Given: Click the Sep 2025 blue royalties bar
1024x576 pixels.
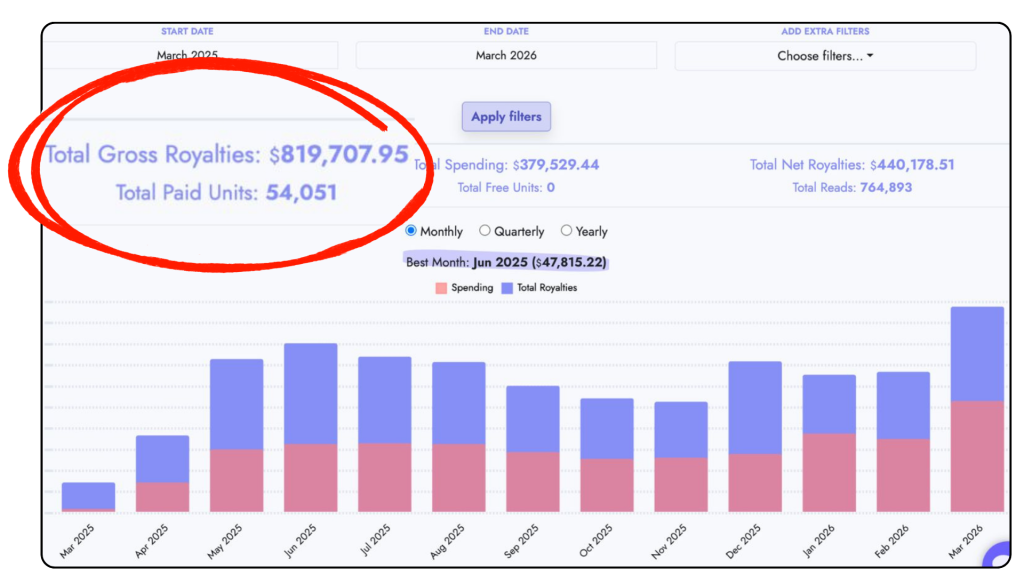Looking at the screenshot, I should click(x=533, y=418).
